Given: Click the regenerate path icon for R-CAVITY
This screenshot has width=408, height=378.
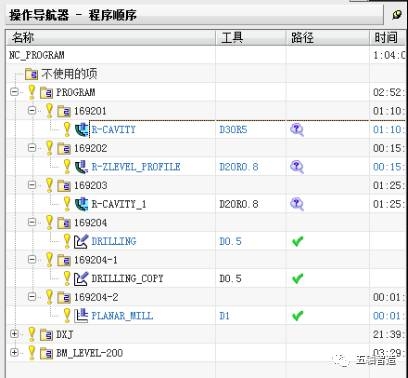Looking at the screenshot, I should tap(297, 129).
